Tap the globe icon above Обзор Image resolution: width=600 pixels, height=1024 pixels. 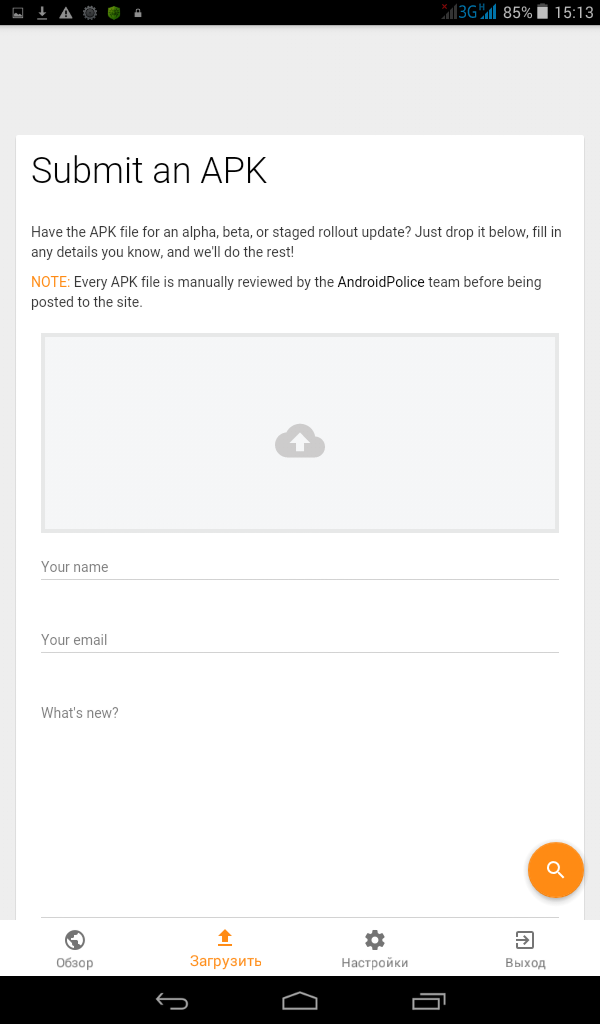(x=74, y=940)
